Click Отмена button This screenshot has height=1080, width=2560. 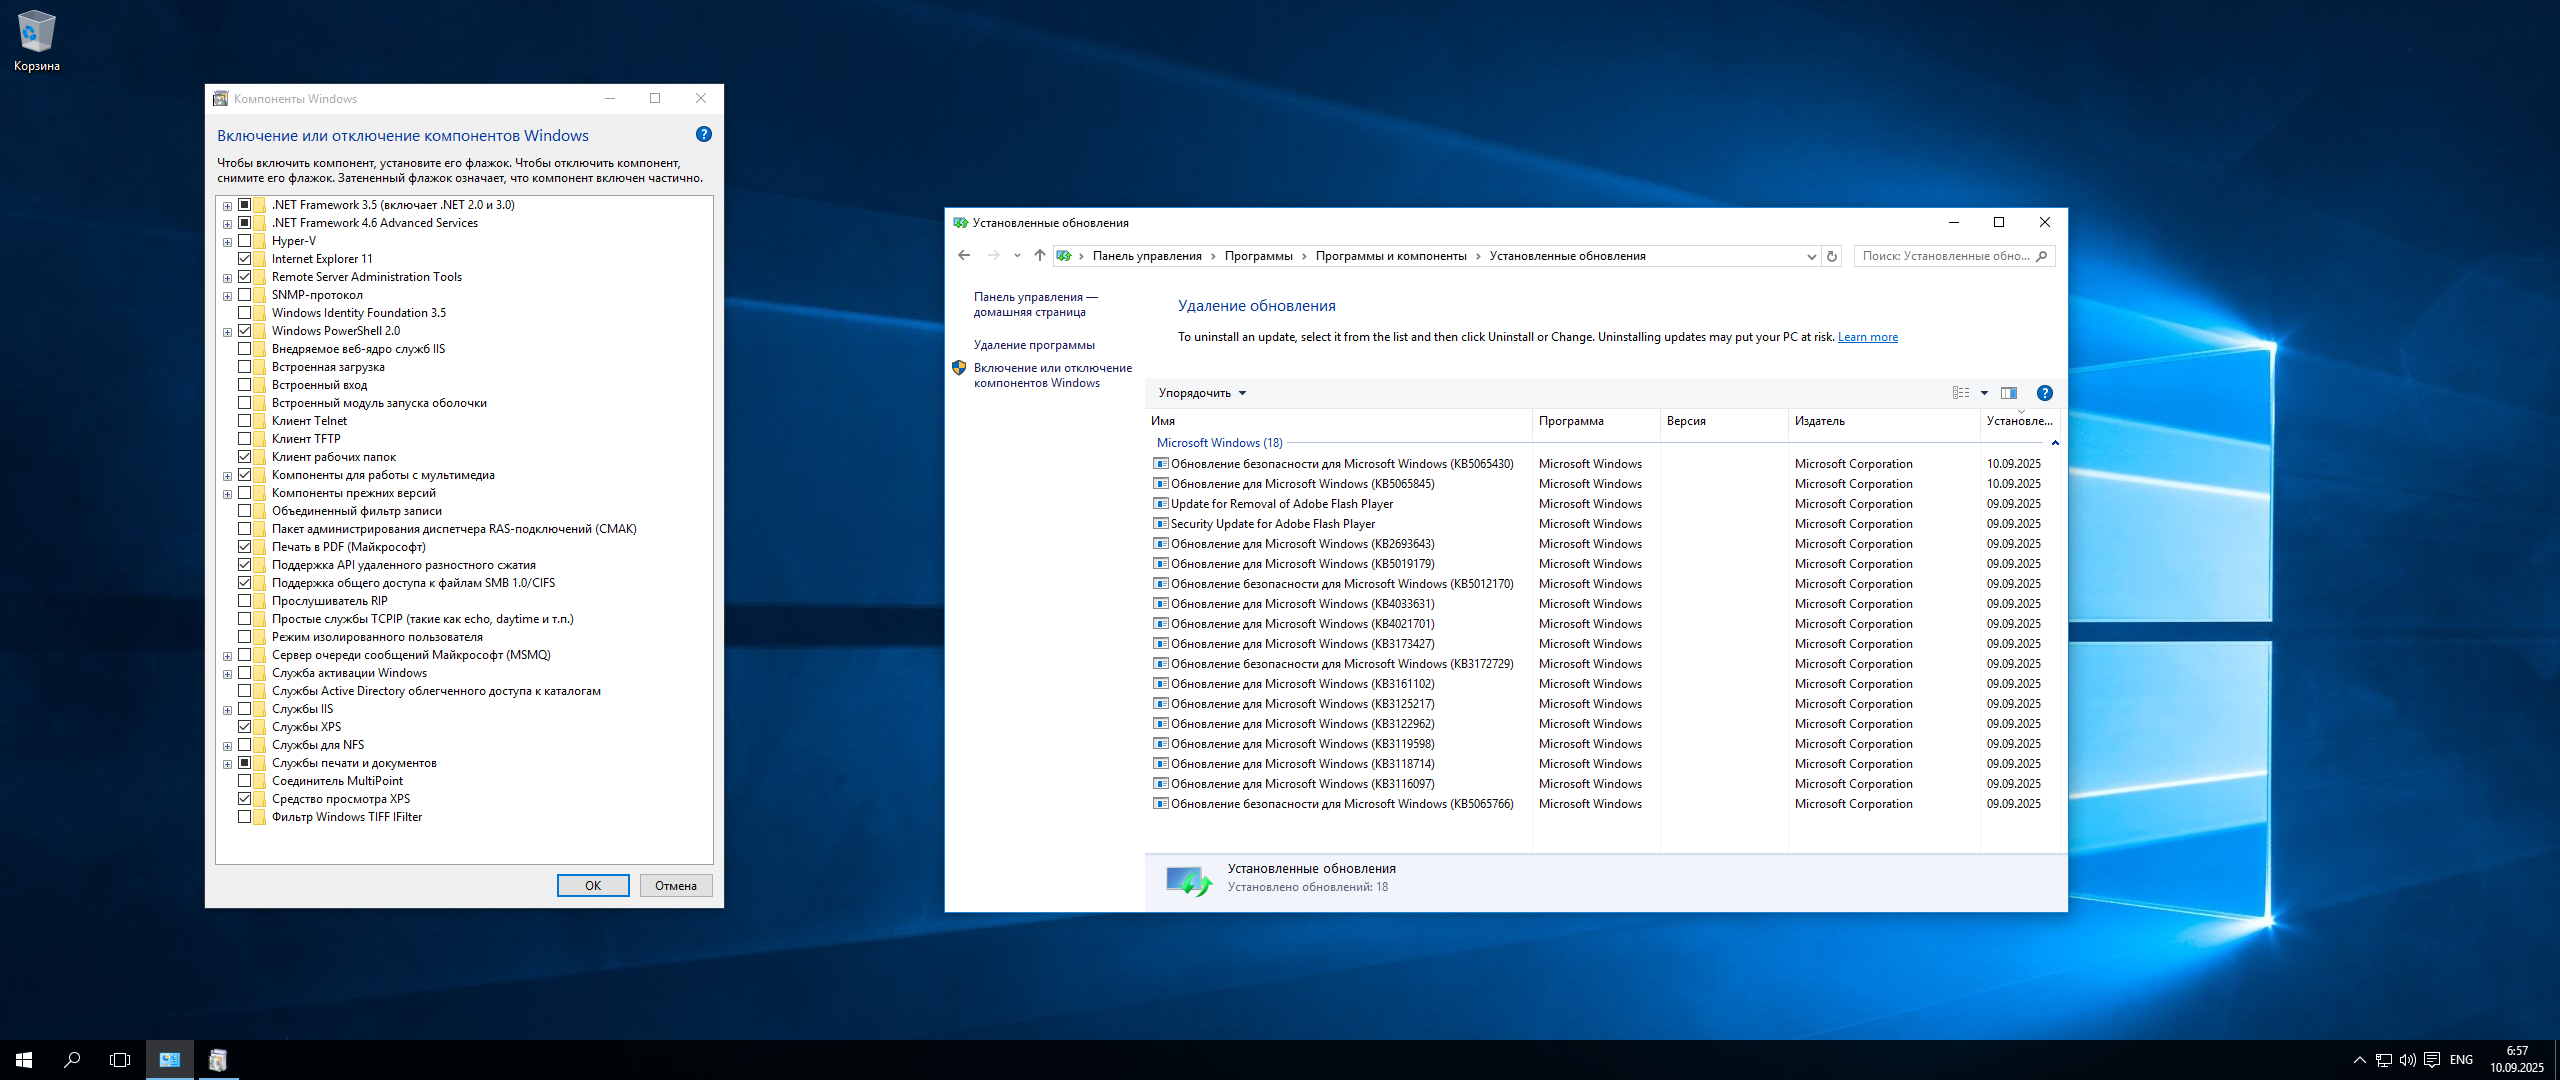click(x=676, y=886)
